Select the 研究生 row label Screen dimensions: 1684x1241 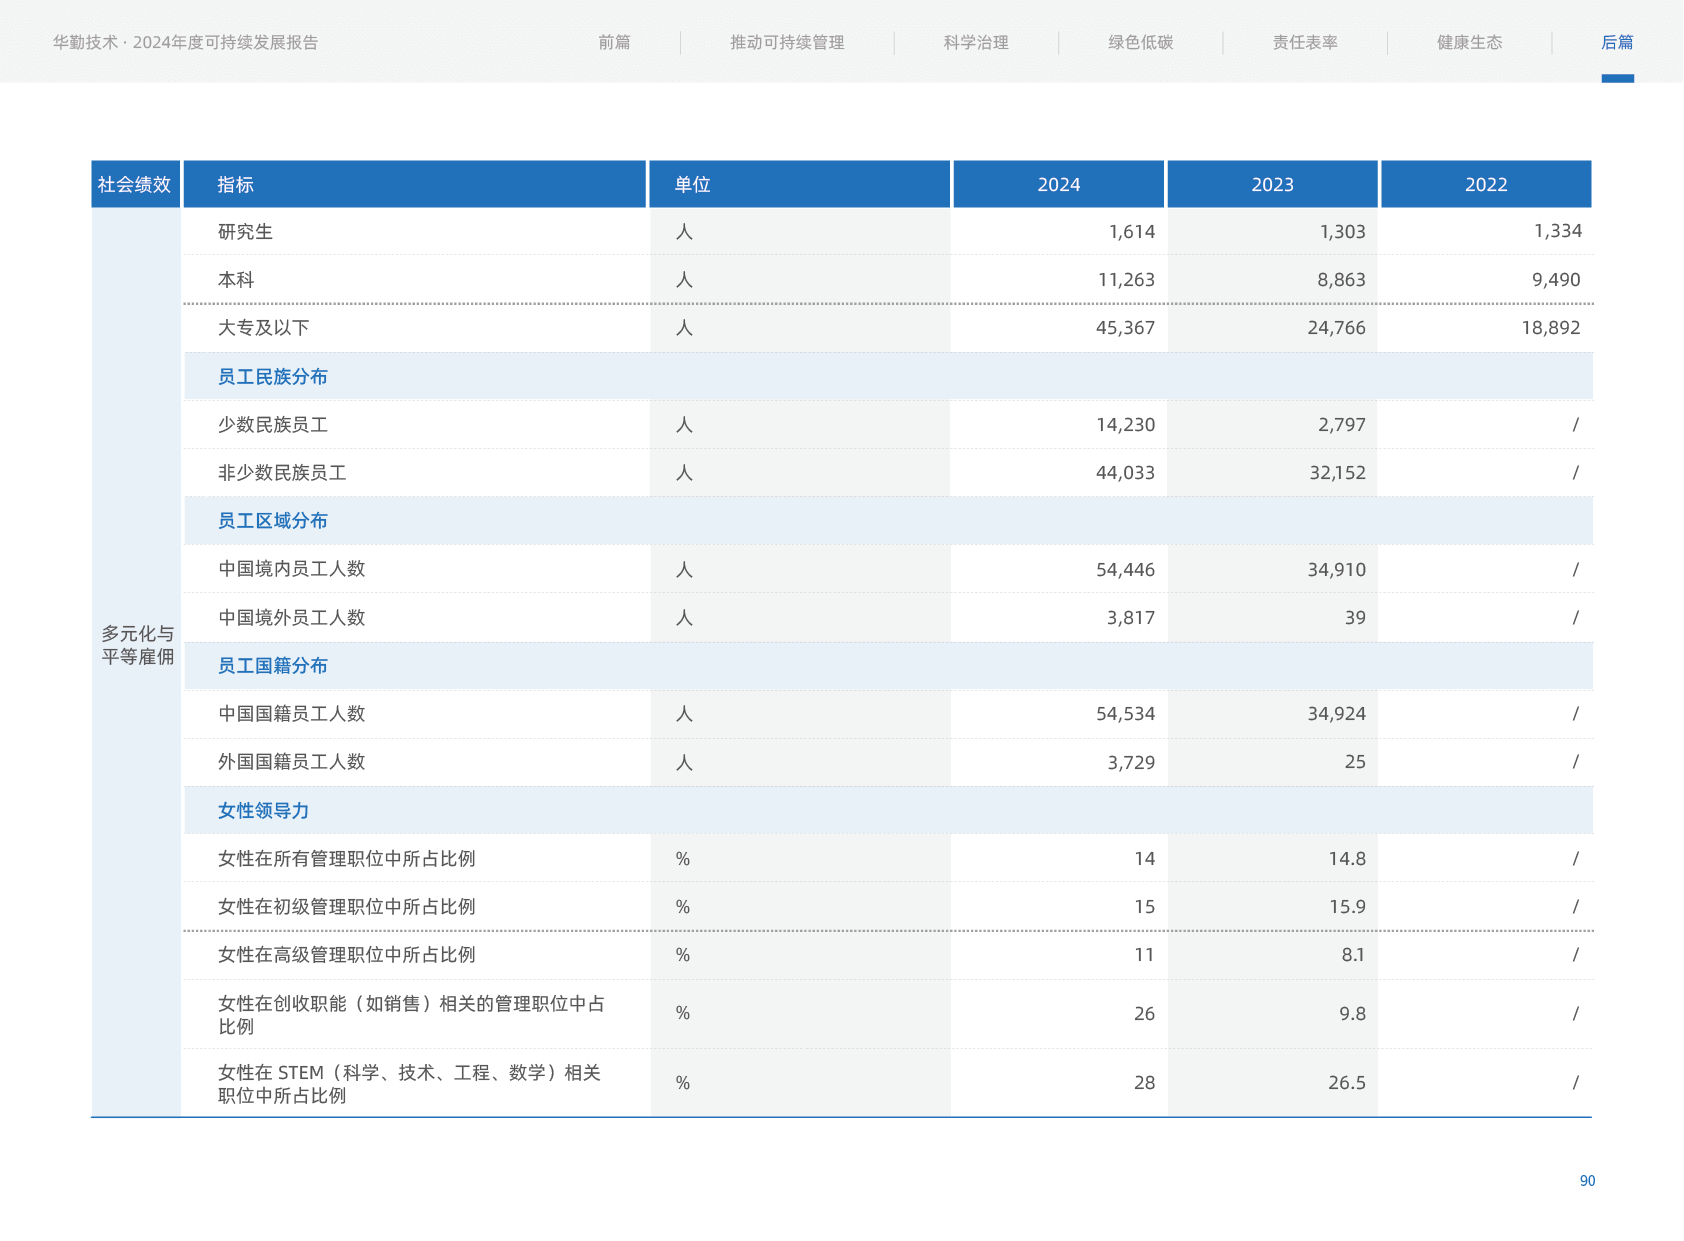pyautogui.click(x=245, y=232)
